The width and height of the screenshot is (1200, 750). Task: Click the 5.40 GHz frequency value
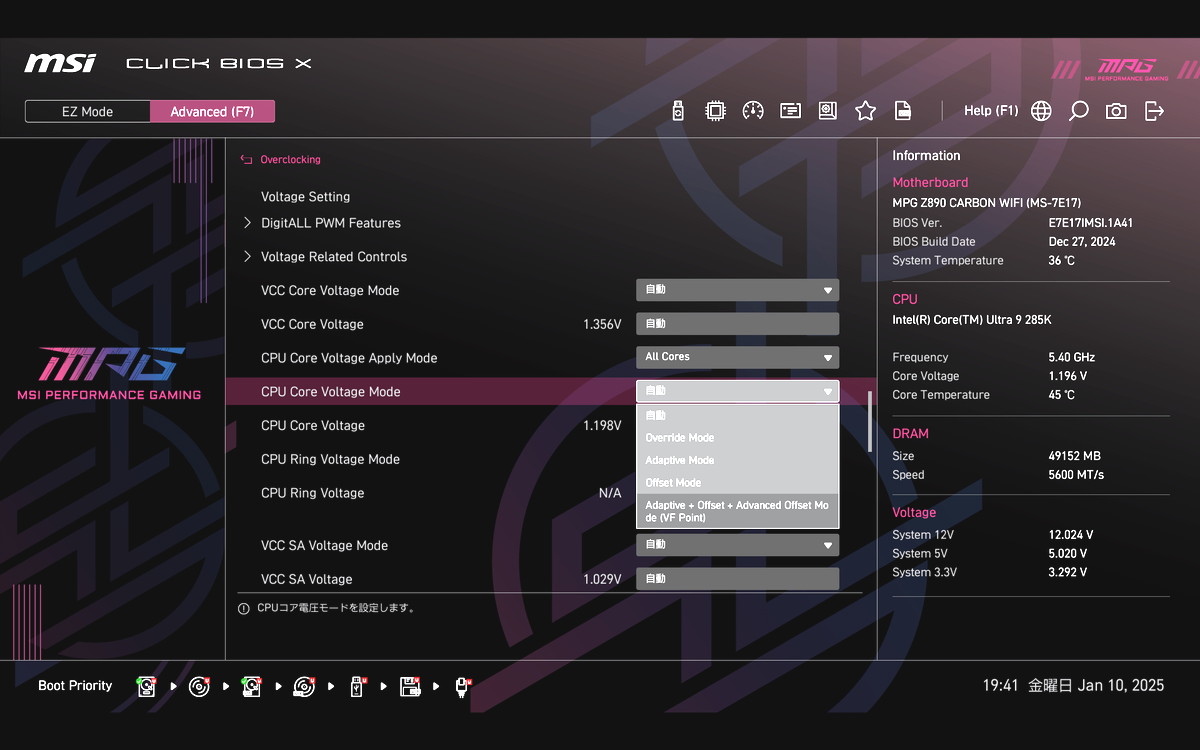tap(1071, 357)
